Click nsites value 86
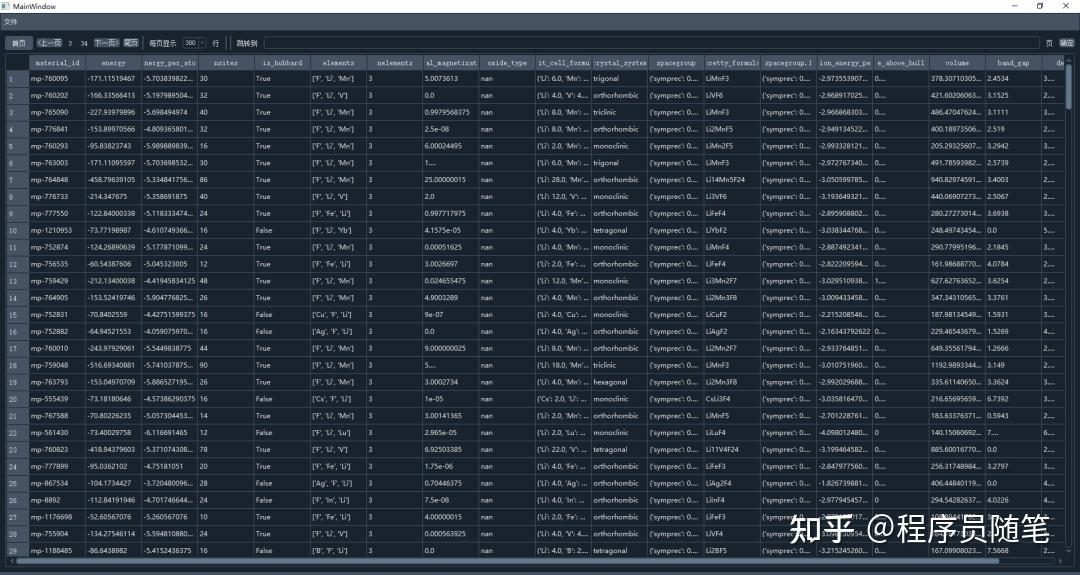The image size is (1080, 575). 226,180
